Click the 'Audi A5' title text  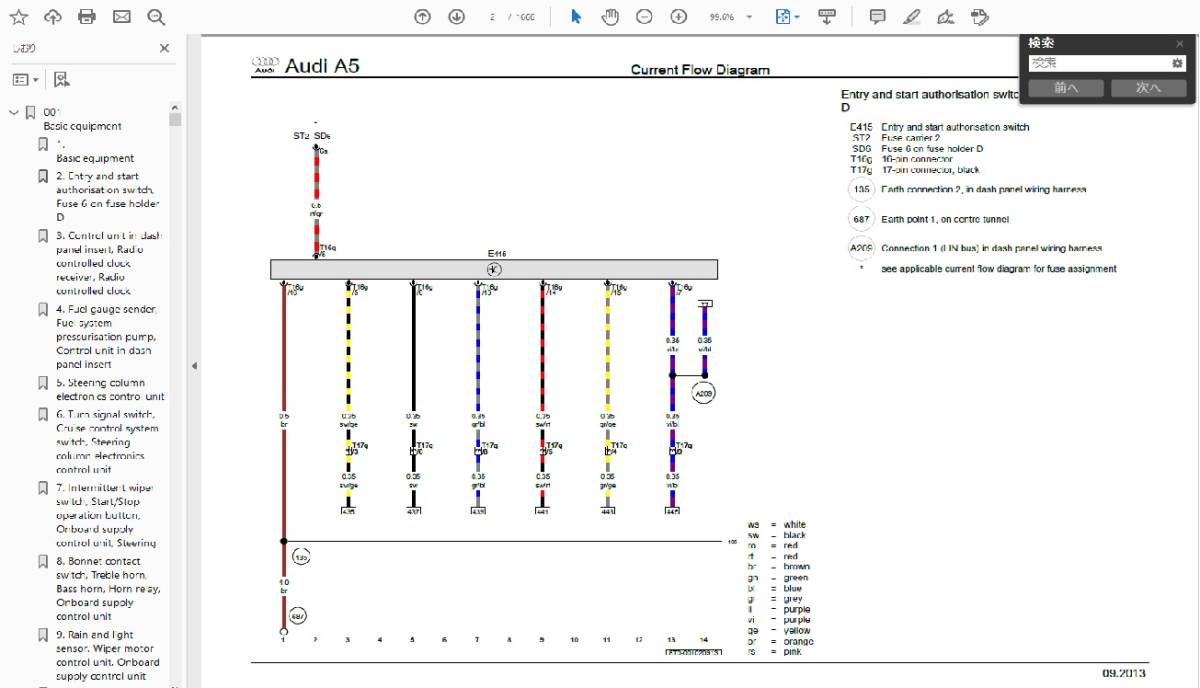point(322,66)
